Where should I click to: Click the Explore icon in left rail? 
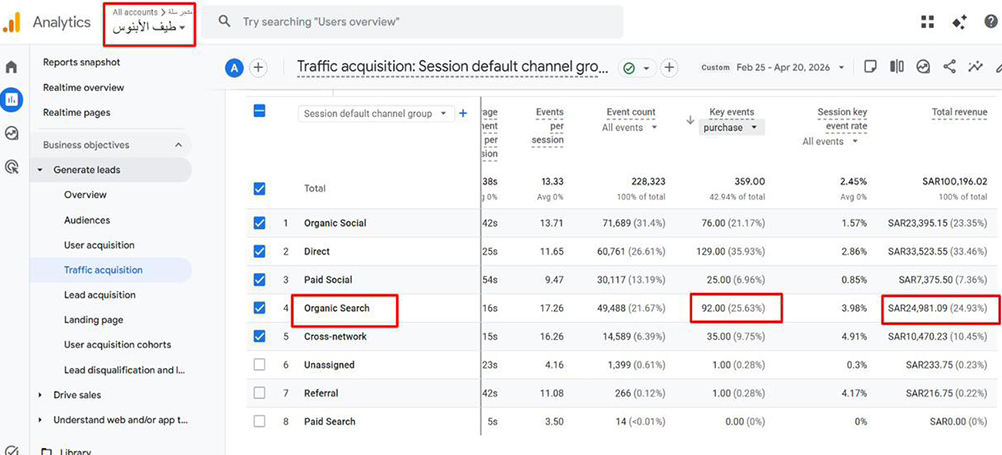pos(12,133)
